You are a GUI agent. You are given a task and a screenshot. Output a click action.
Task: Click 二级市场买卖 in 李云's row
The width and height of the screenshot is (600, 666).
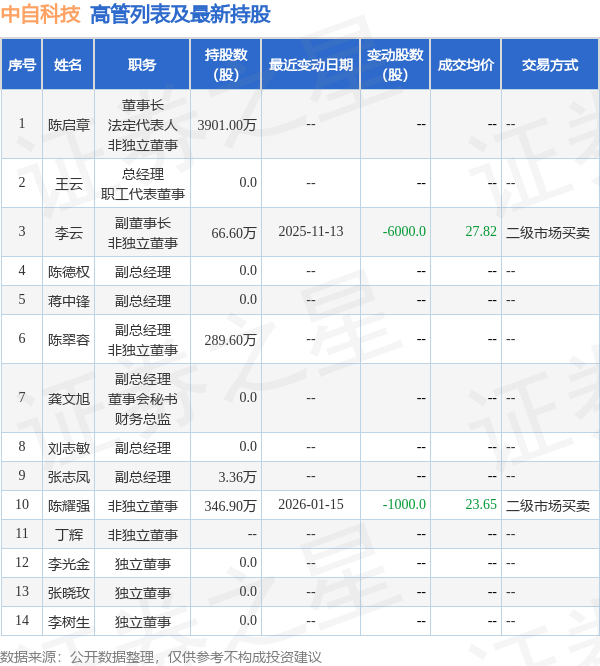(x=548, y=232)
